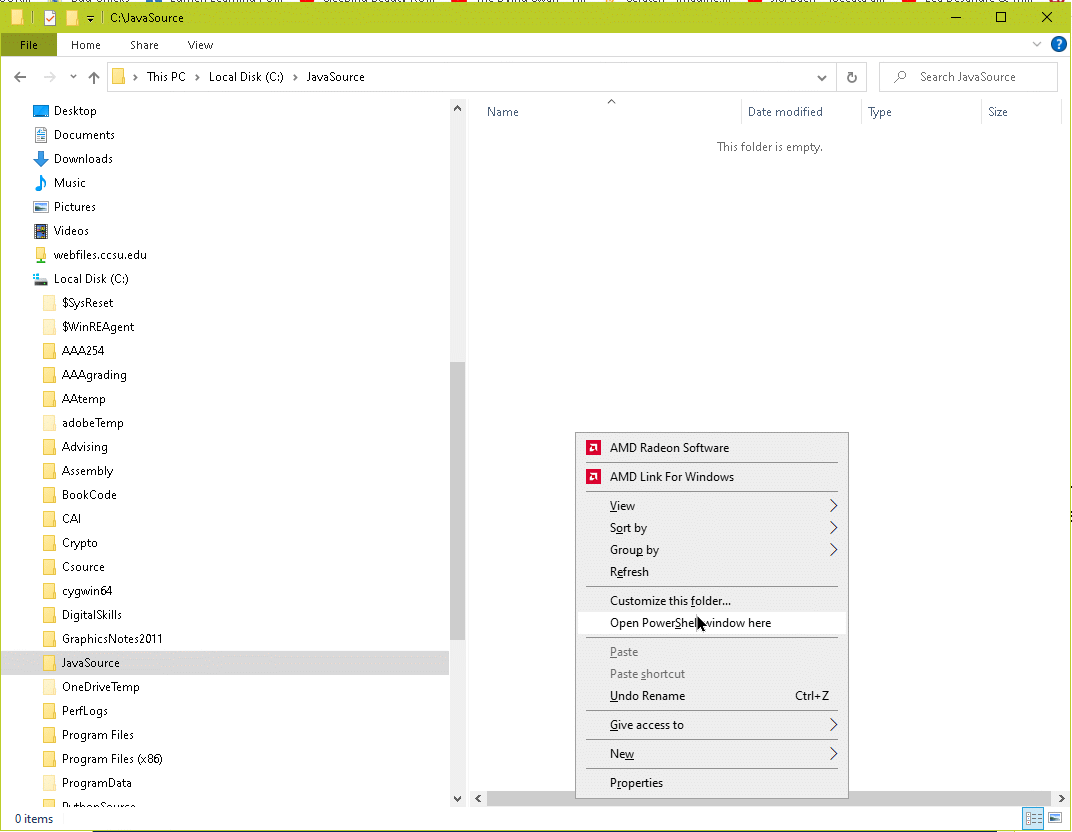Image resolution: width=1072 pixels, height=832 pixels.
Task: Open the cygwin64 folder
Action: [x=87, y=591]
